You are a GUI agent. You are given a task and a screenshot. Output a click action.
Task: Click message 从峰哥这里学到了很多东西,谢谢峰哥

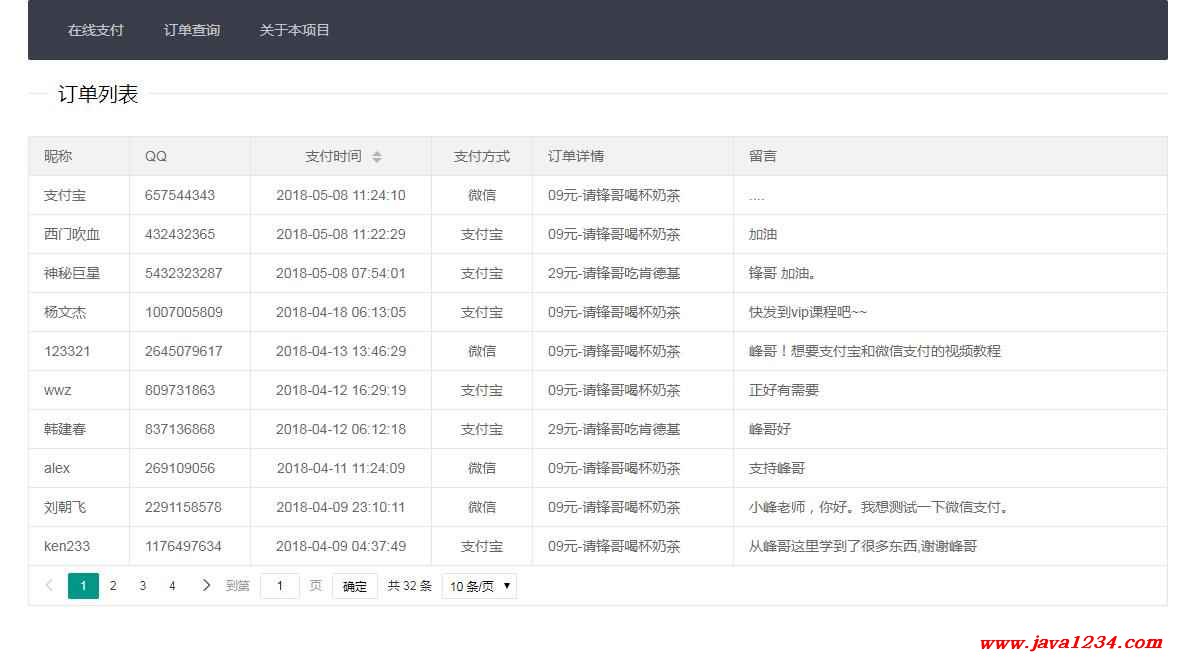862,547
